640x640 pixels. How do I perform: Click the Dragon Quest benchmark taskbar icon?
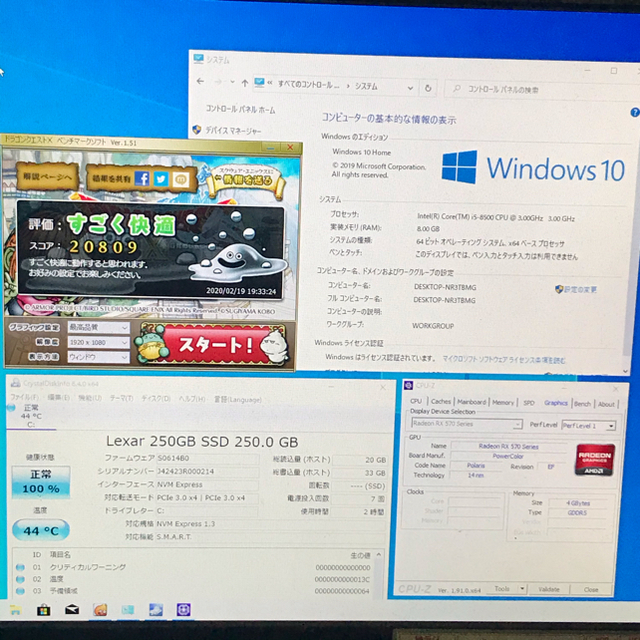coord(100,610)
